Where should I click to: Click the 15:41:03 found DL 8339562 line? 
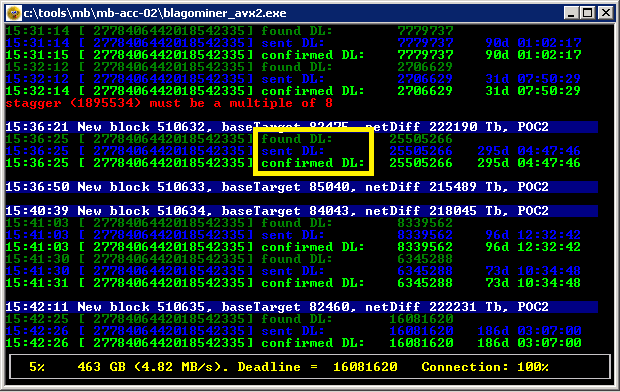tap(230, 223)
